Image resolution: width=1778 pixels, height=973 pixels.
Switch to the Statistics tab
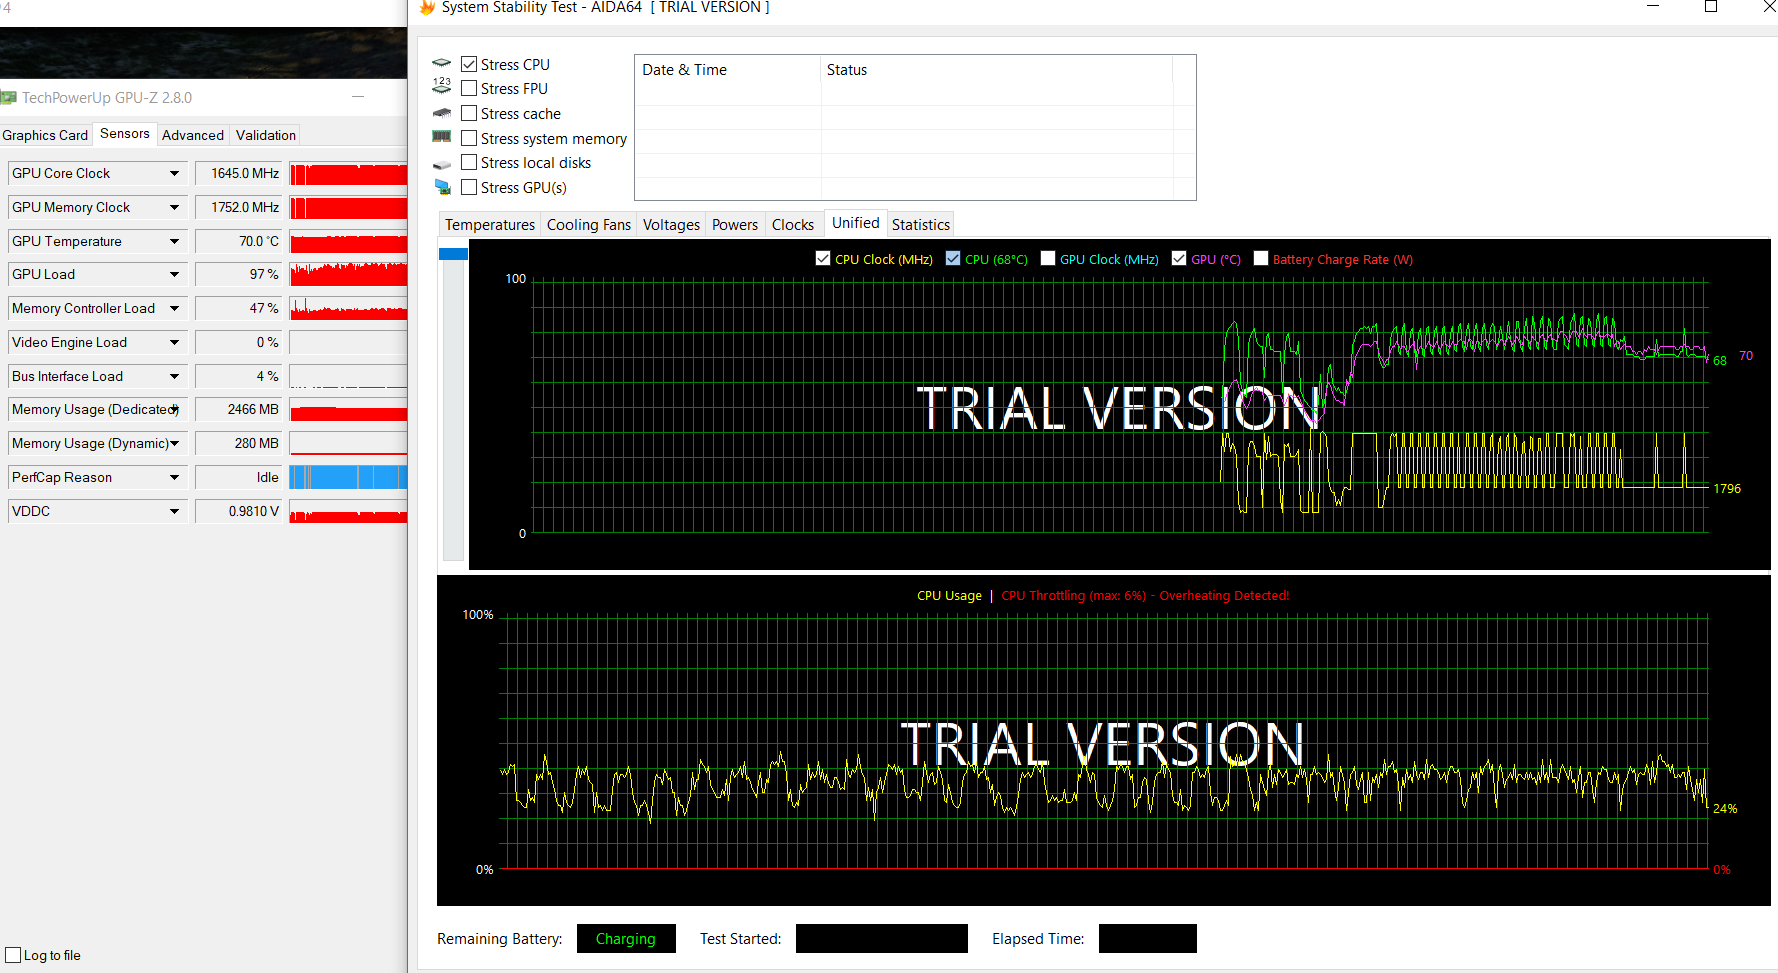[x=921, y=225]
